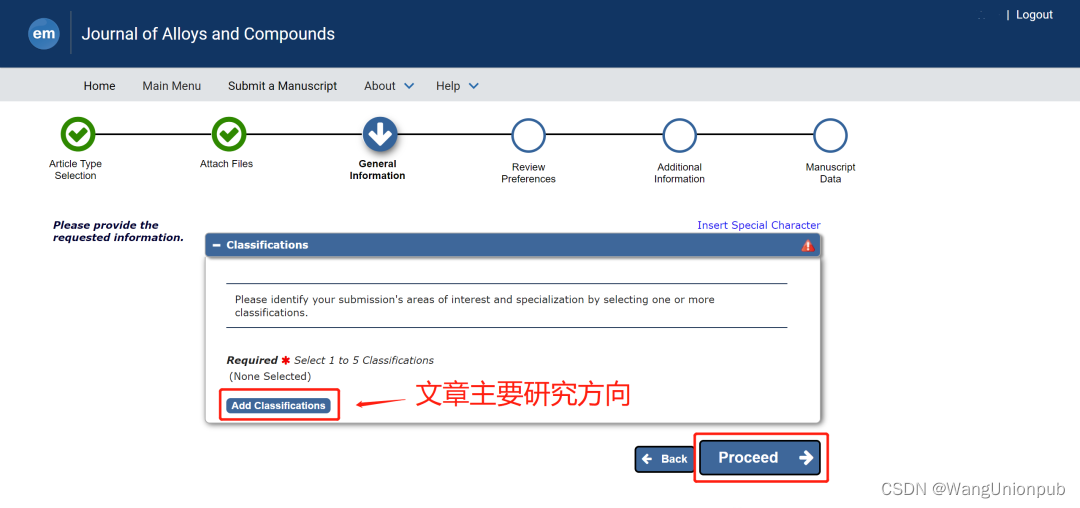Go to Home in navigation bar
Image resolution: width=1080 pixels, height=508 pixels.
99,86
